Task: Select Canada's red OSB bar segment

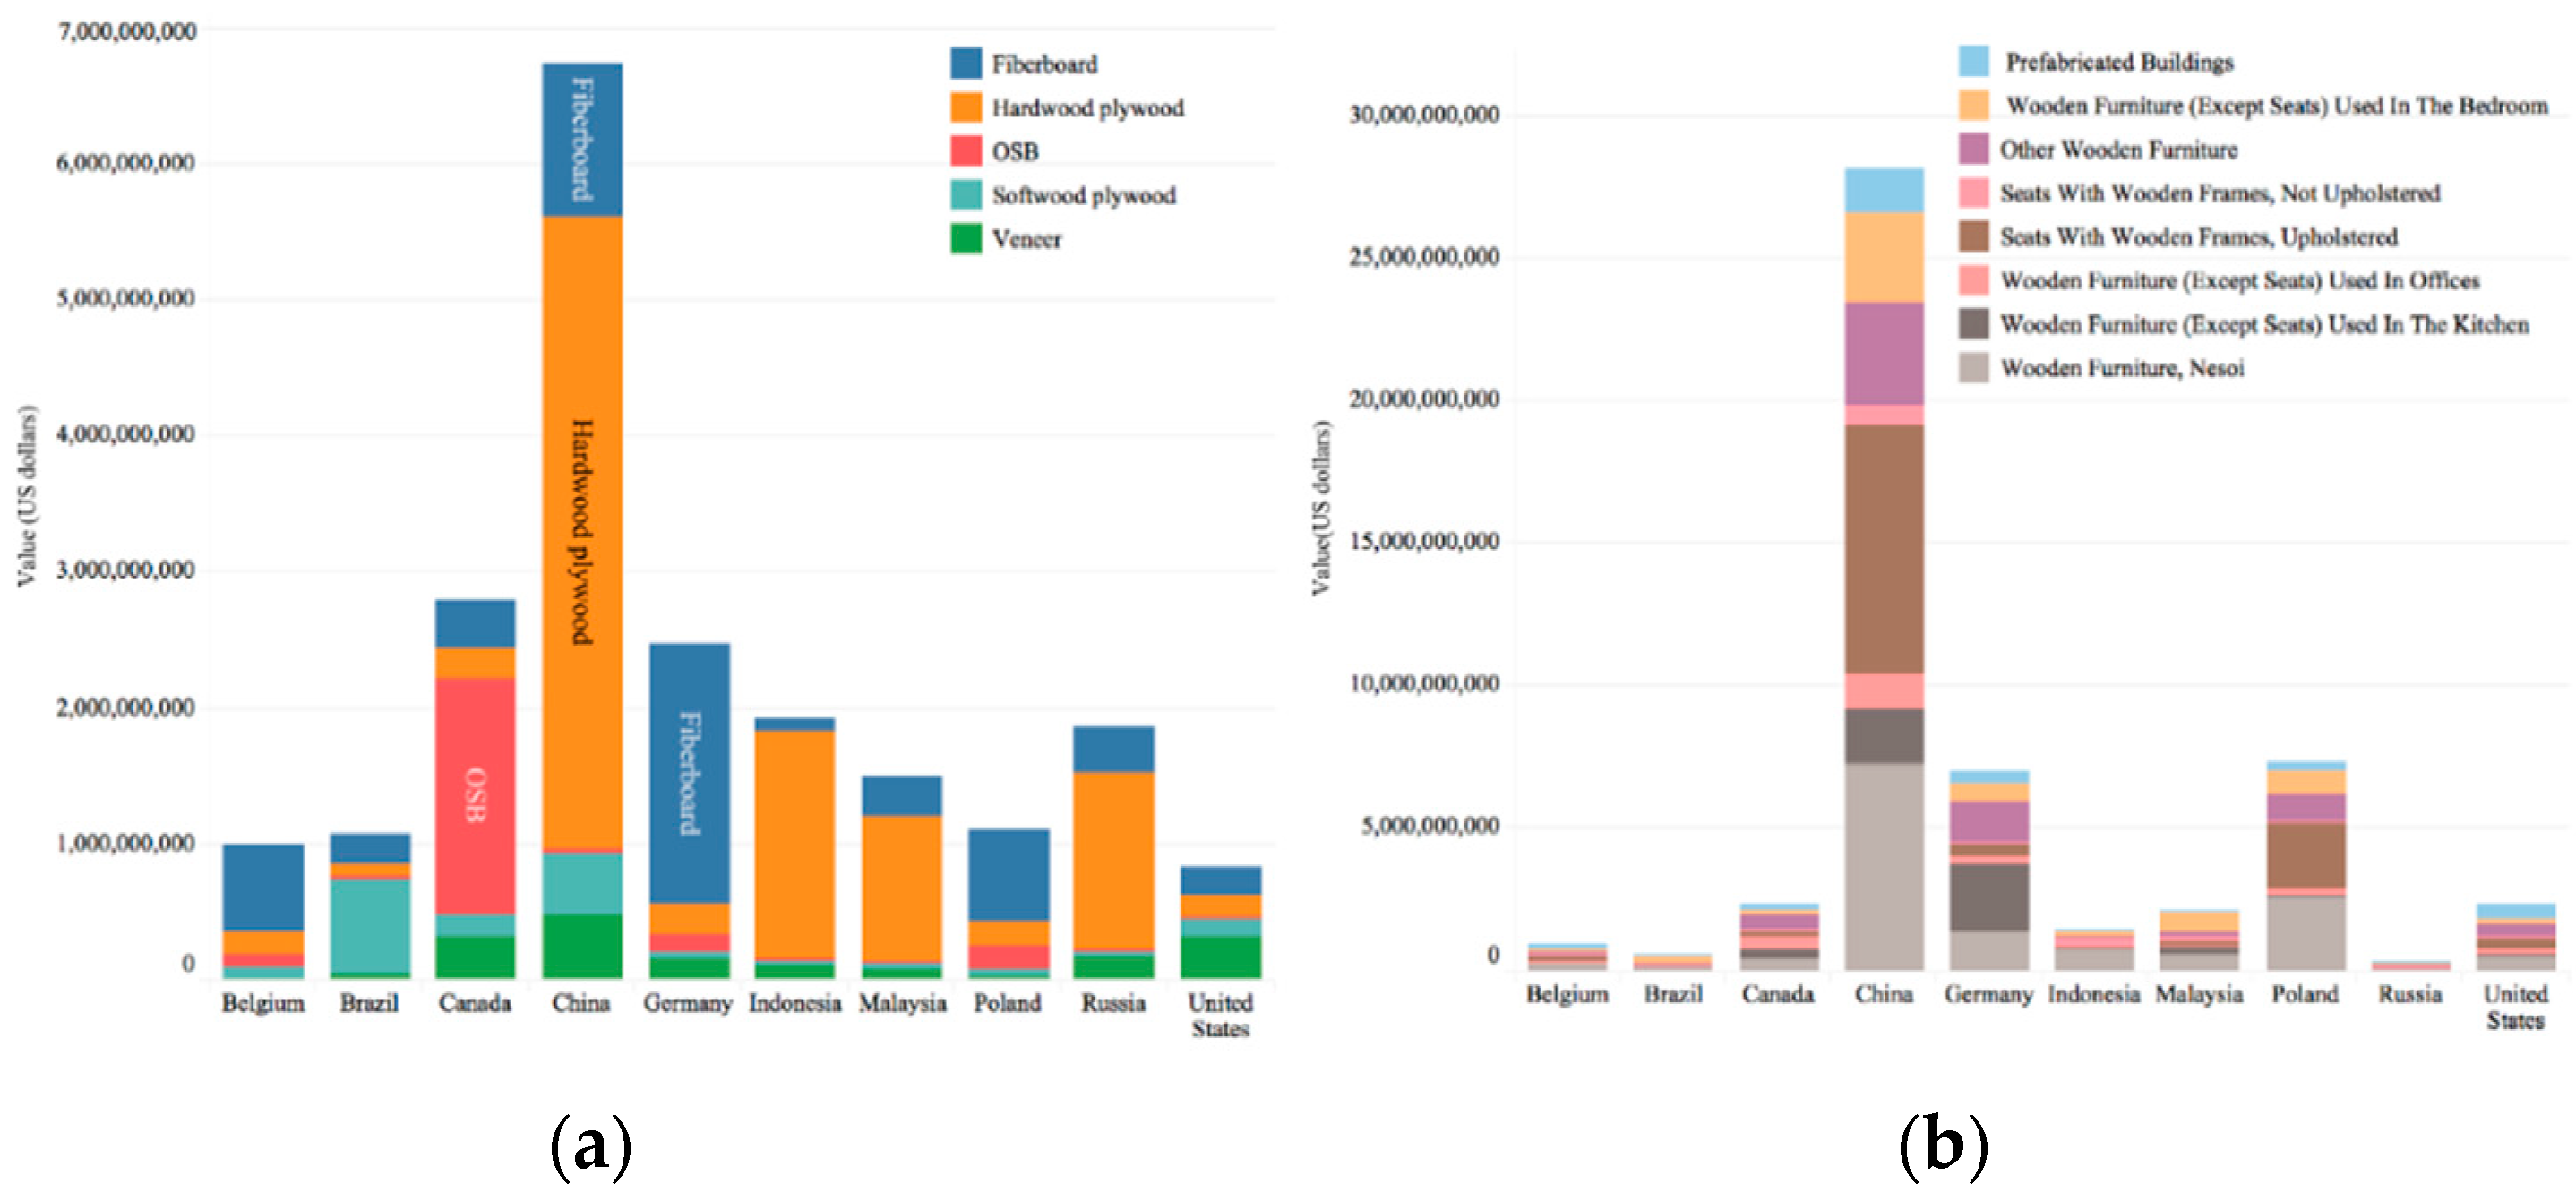Action: pos(475,796)
